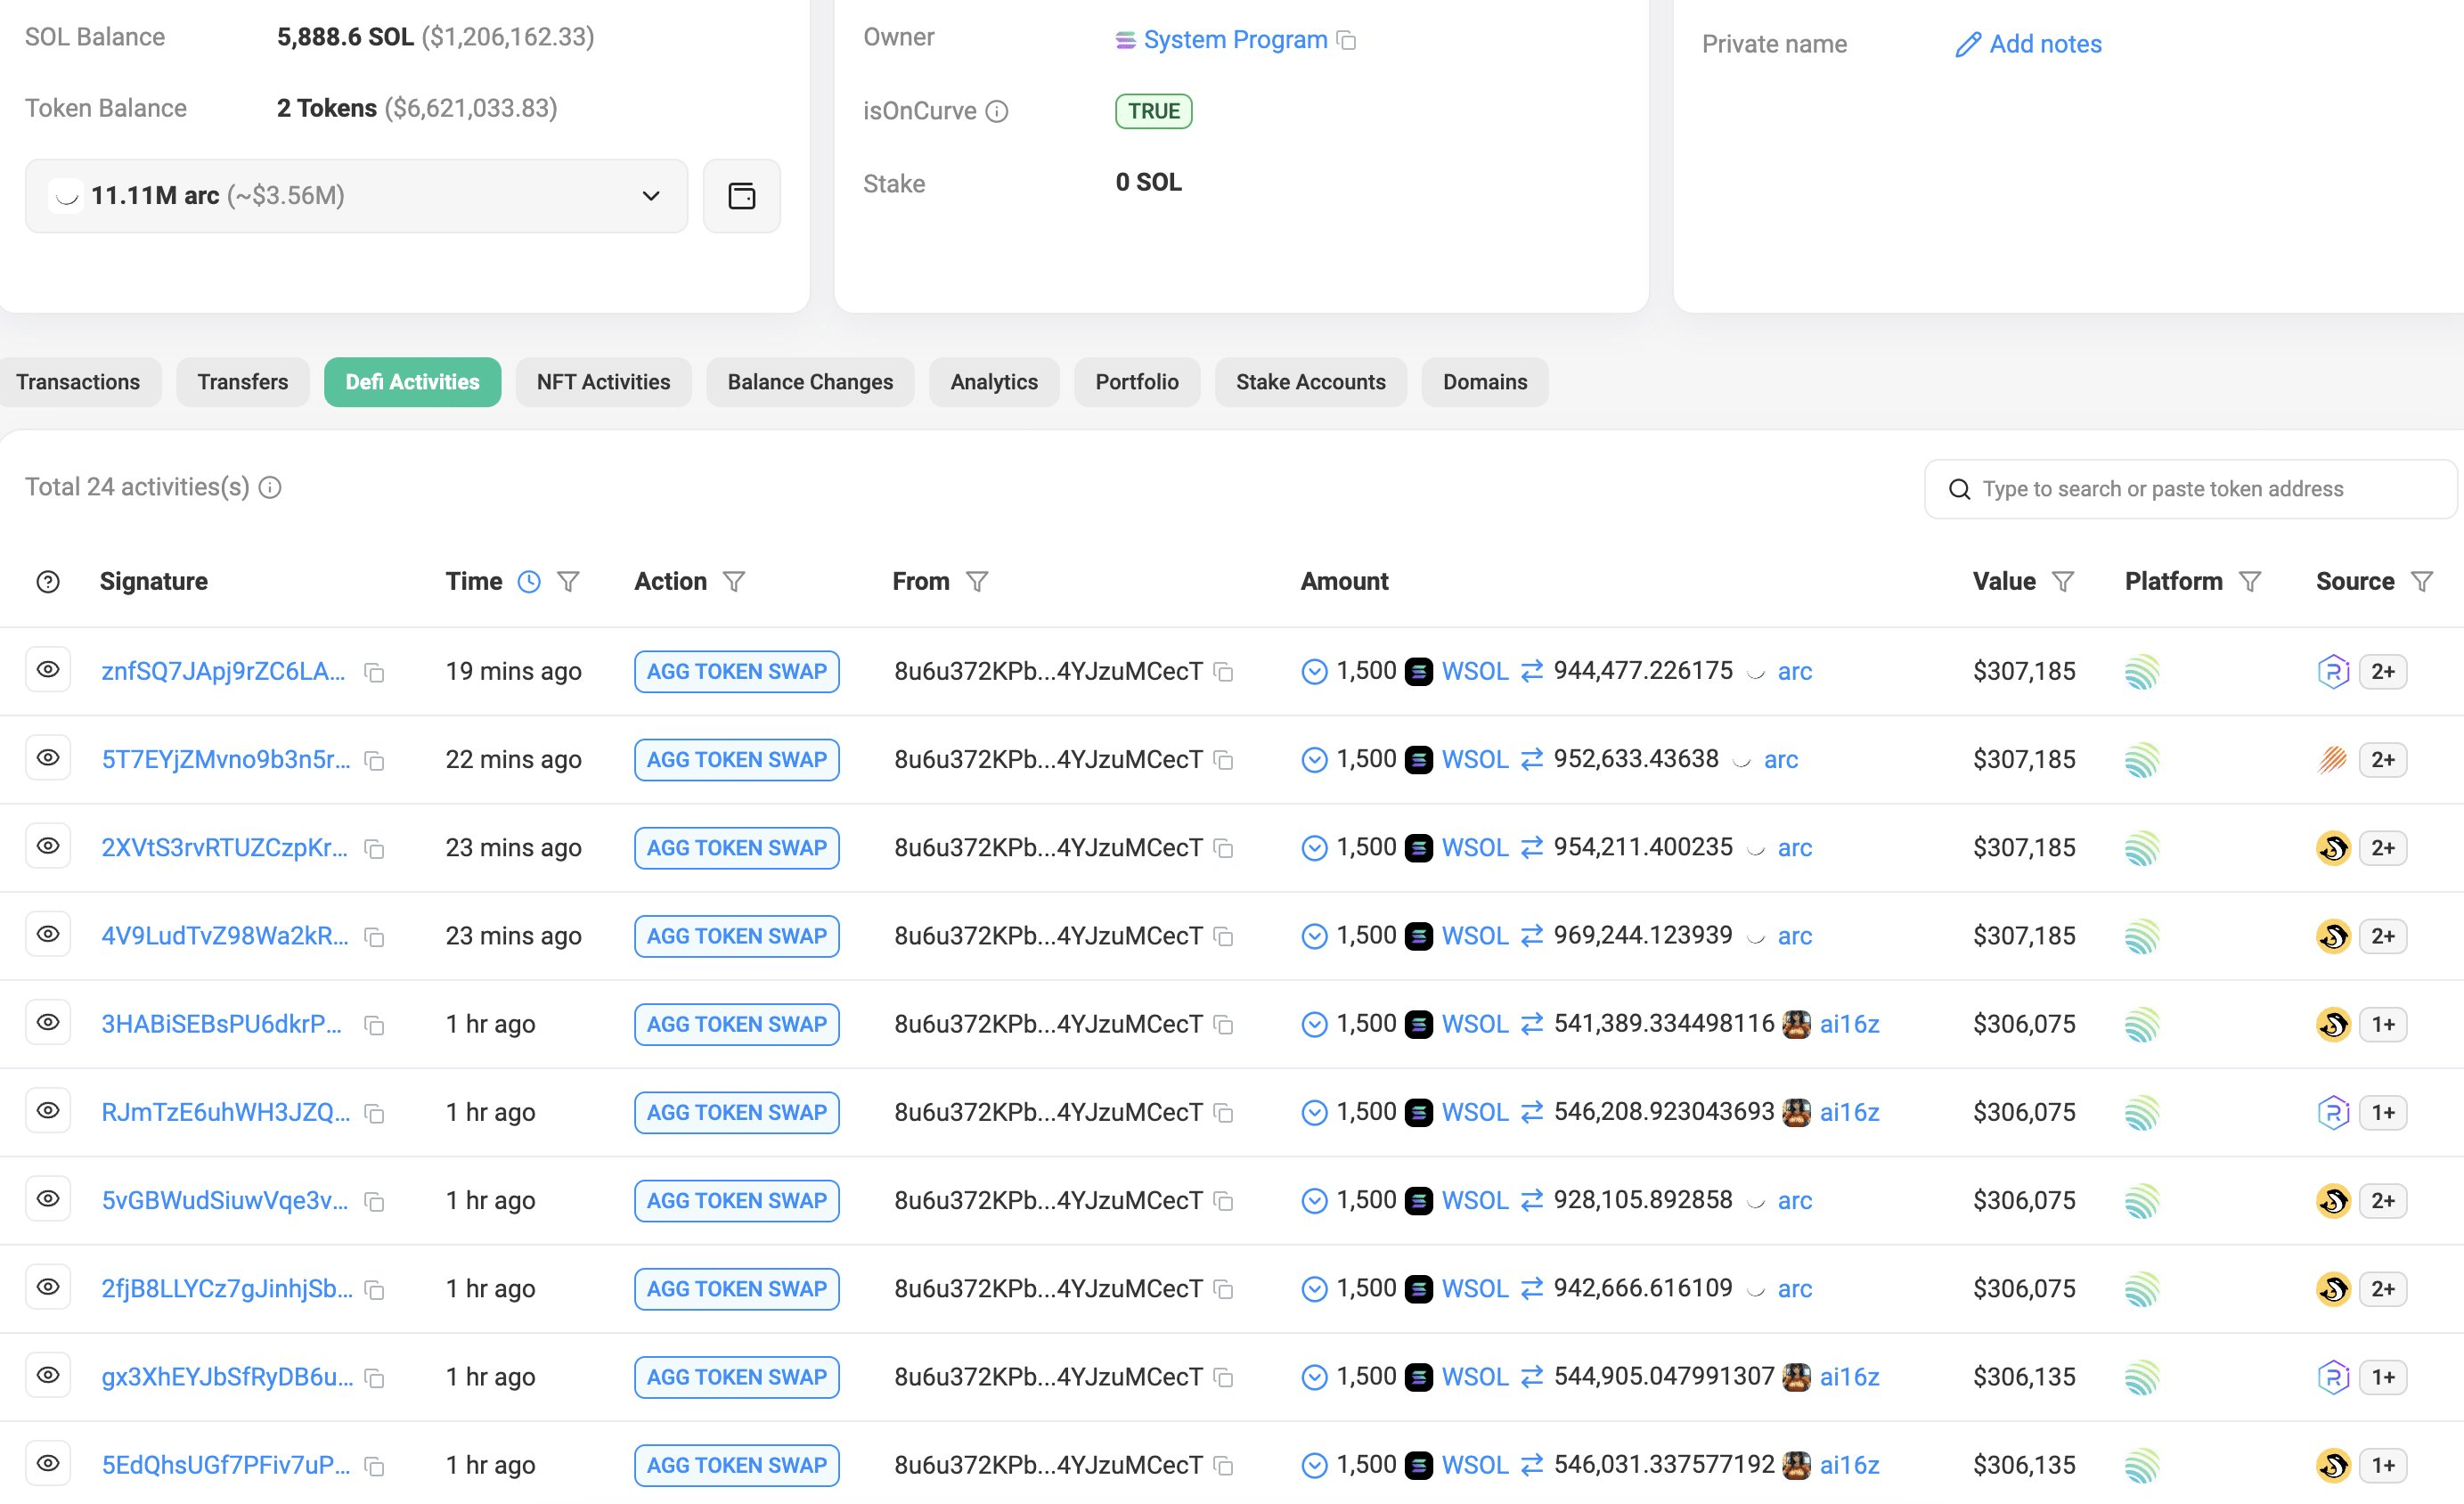The height and width of the screenshot is (1504, 2464).
Task: Click the znfSQ7JApj9rZC6LA transaction signature link
Action: tap(225, 669)
